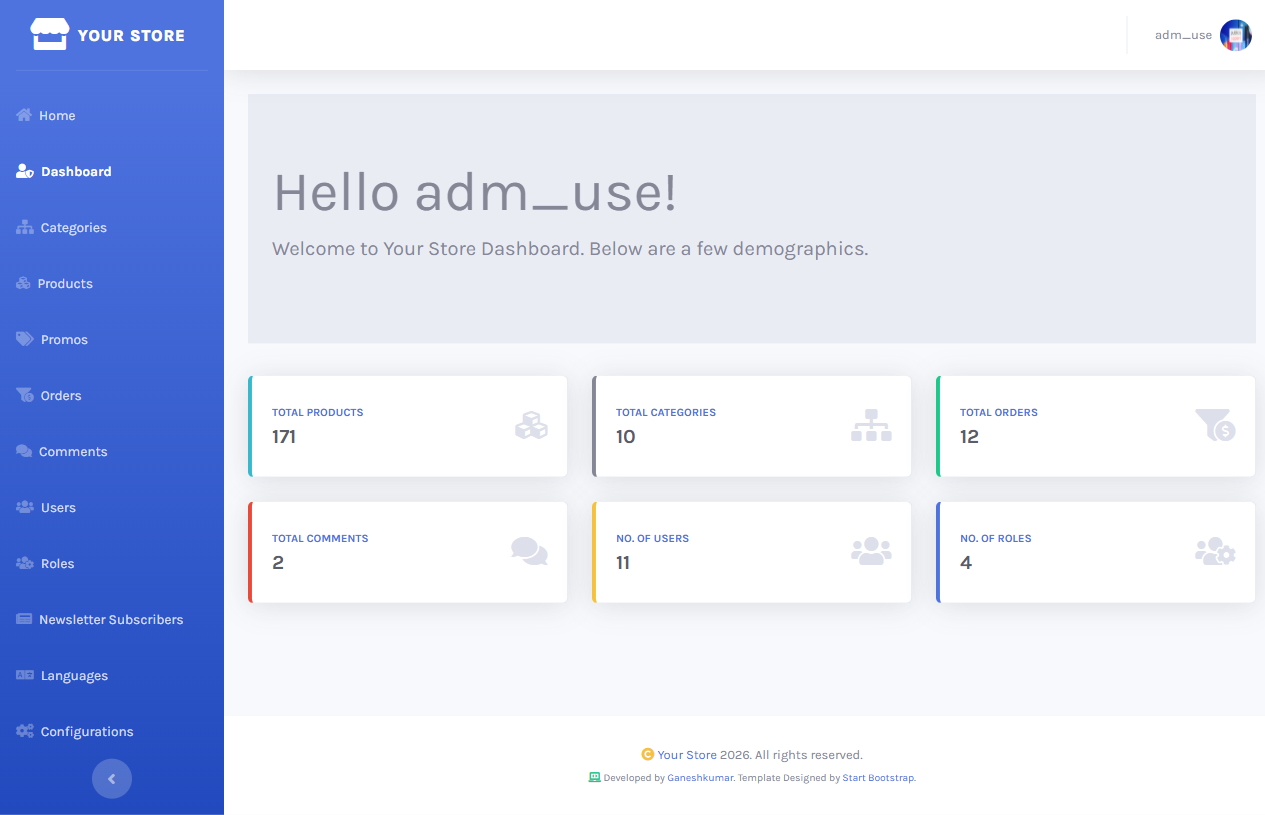This screenshot has height=815, width=1265.
Task: Open Orders from the sidebar
Action: tap(112, 395)
